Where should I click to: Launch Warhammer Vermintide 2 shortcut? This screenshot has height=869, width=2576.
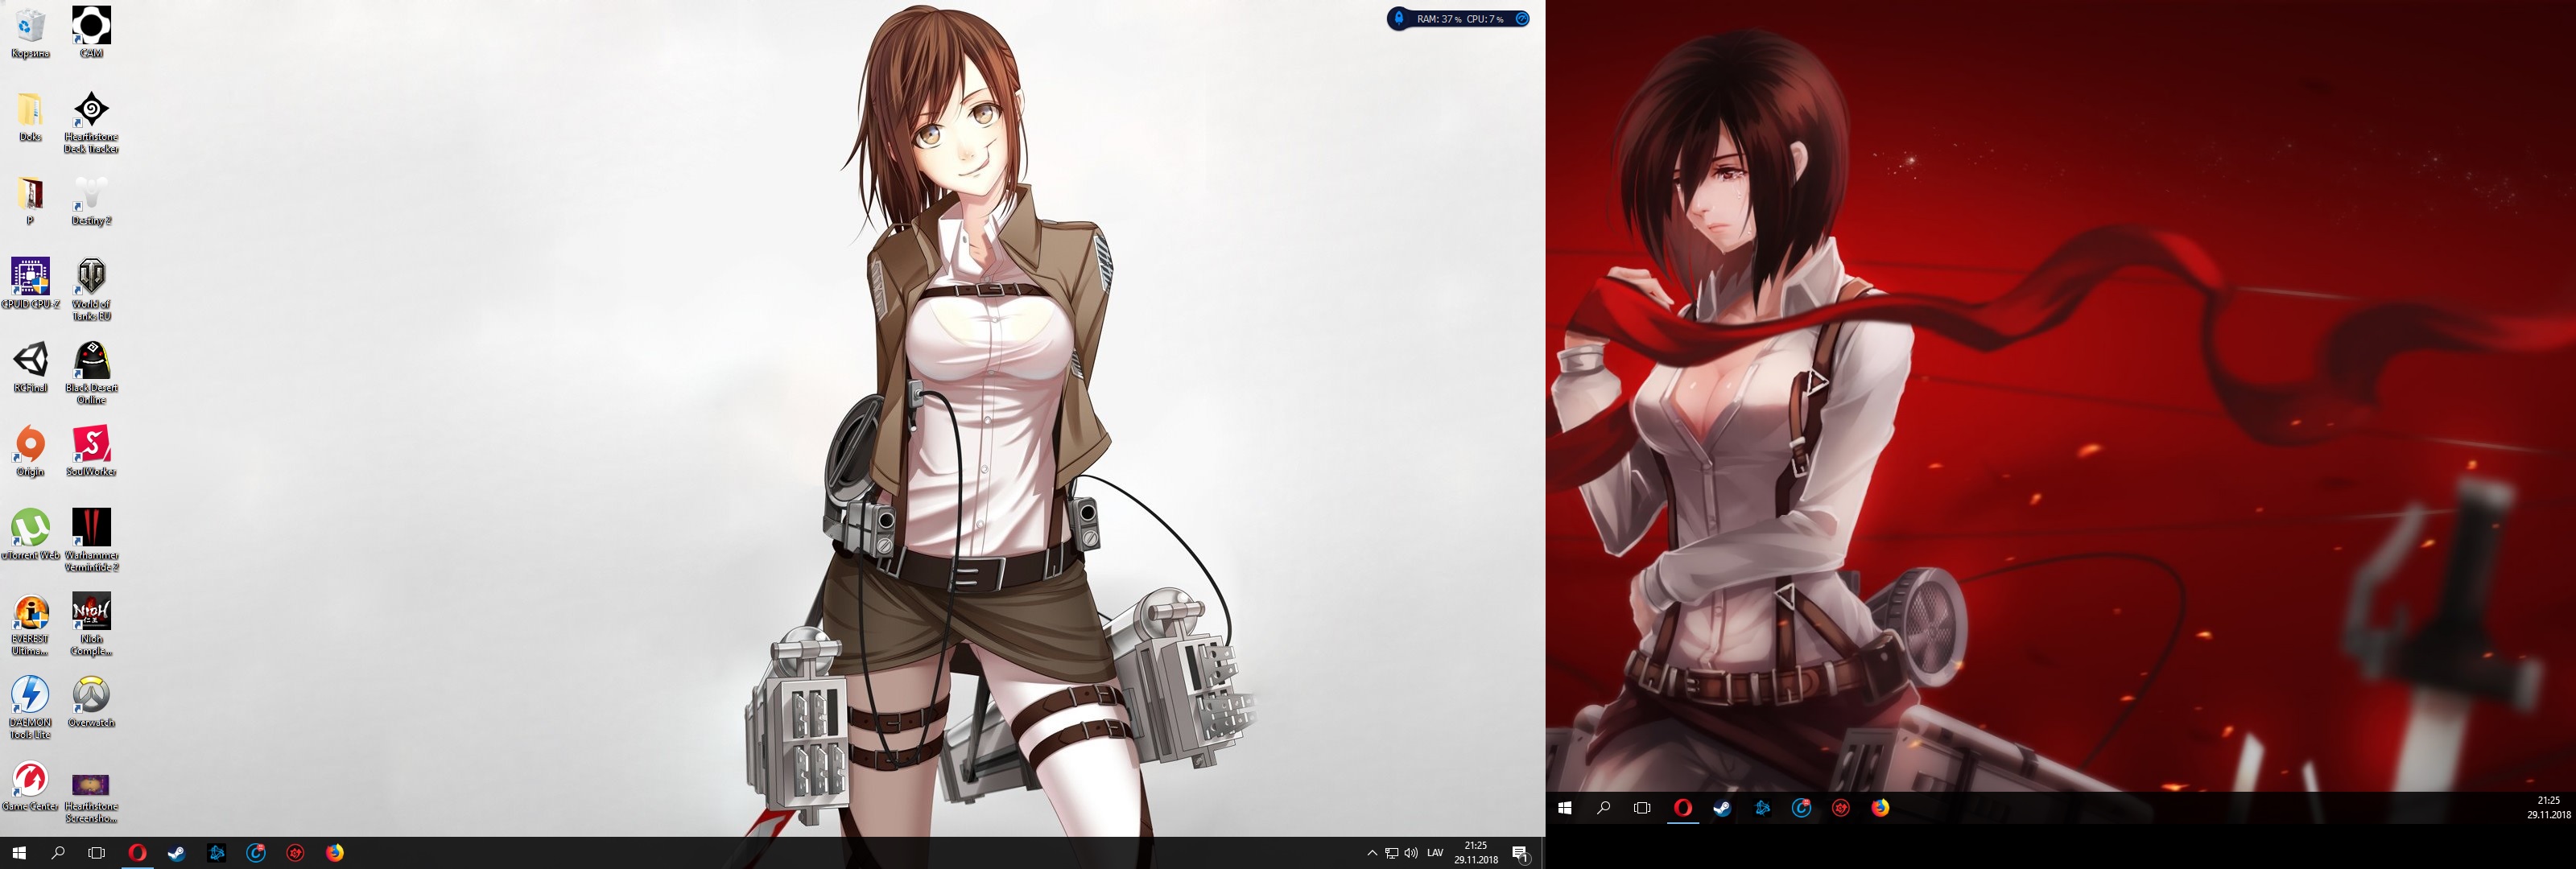tap(91, 540)
